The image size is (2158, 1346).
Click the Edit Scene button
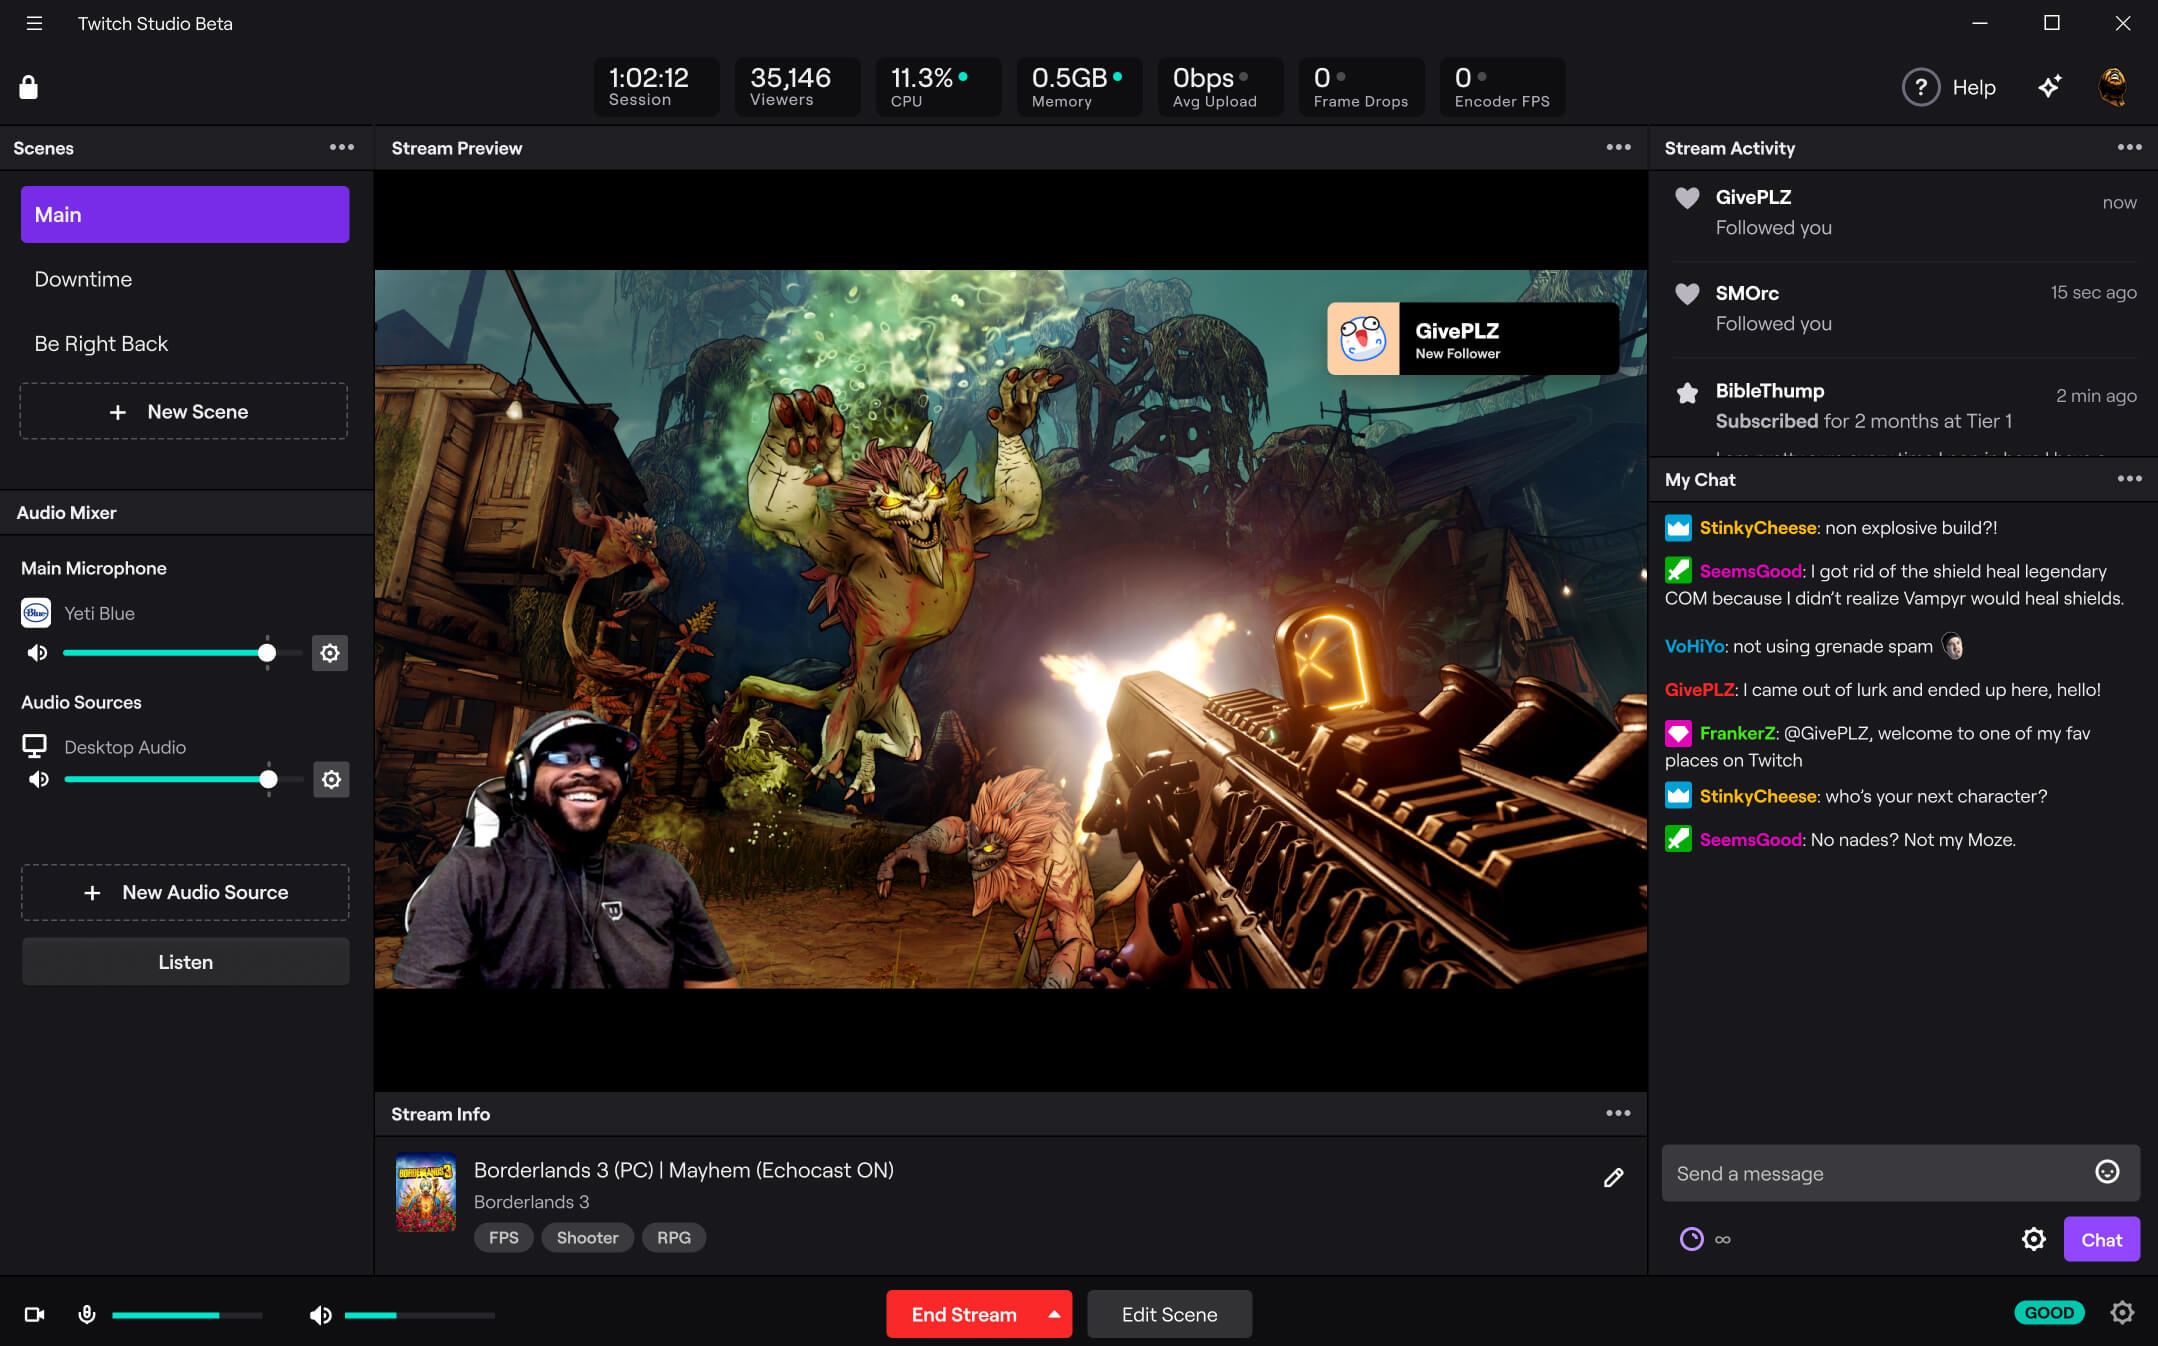coord(1167,1313)
